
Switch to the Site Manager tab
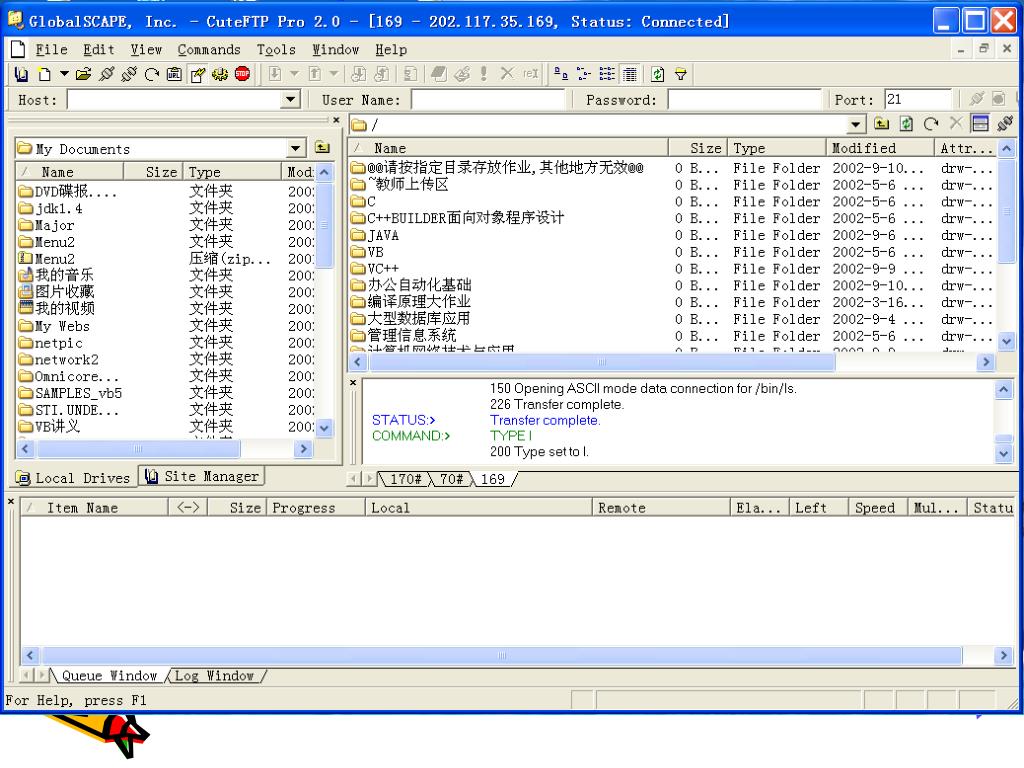click(202, 477)
